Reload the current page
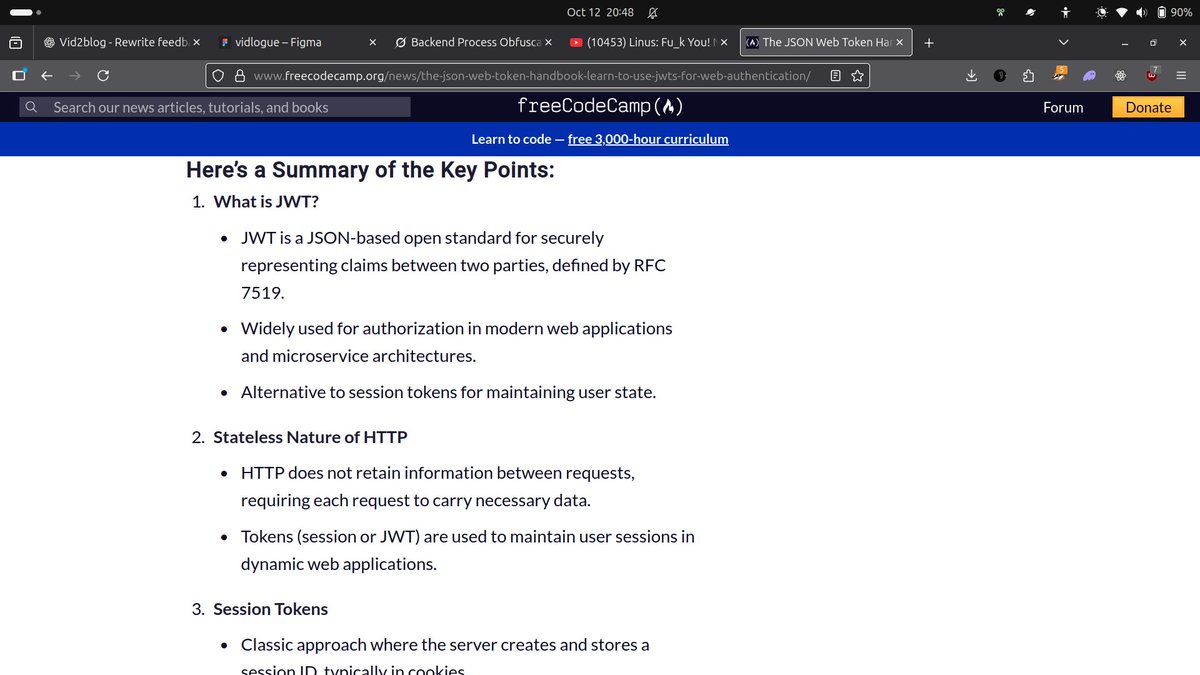The image size is (1200, 675). (103, 75)
